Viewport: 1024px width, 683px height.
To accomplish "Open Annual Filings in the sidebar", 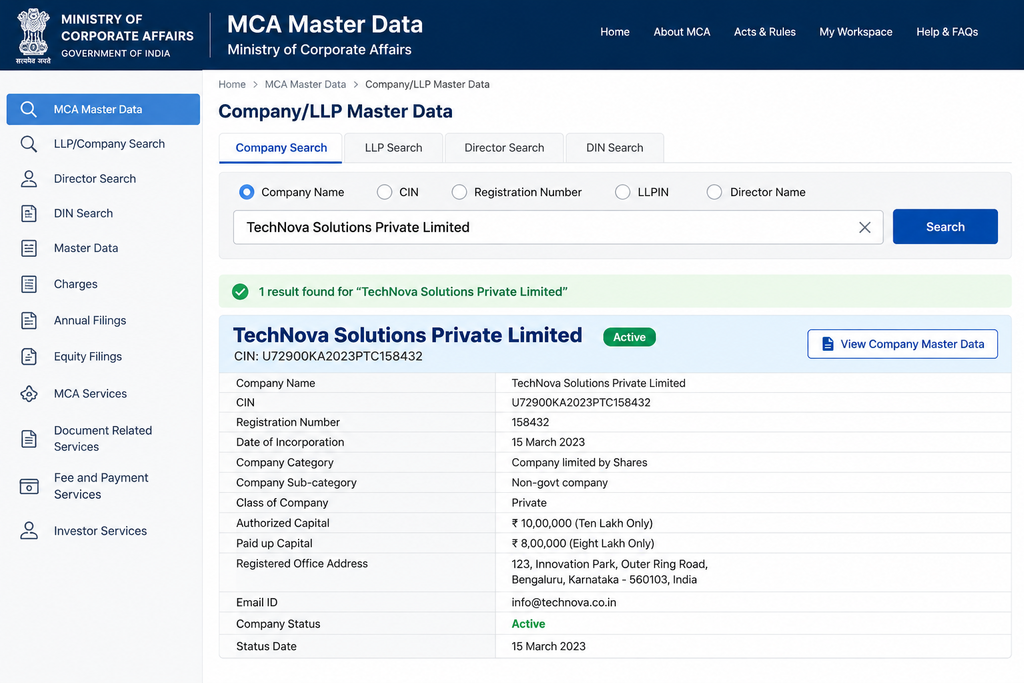I will (103, 321).
